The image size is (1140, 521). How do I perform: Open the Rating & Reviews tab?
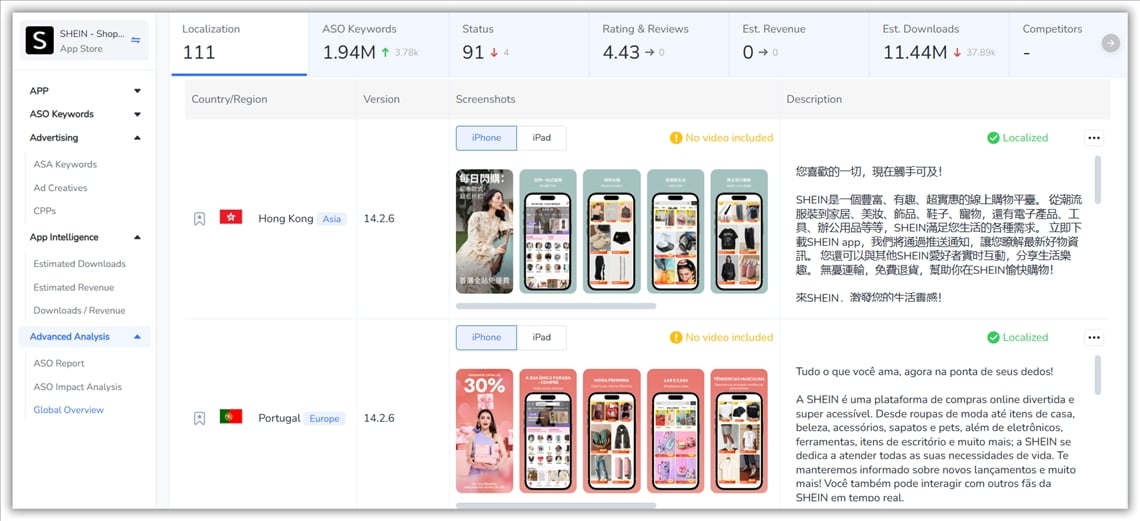(659, 42)
